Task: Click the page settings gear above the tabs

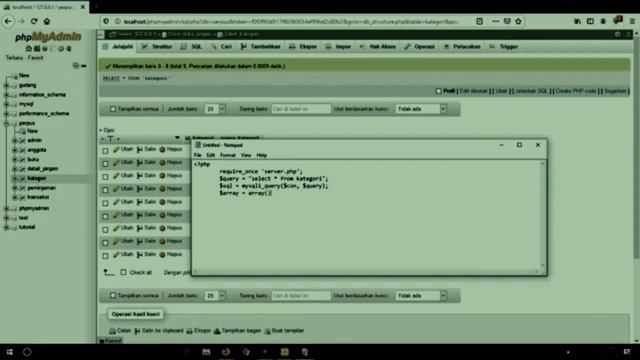Action: 618,34
